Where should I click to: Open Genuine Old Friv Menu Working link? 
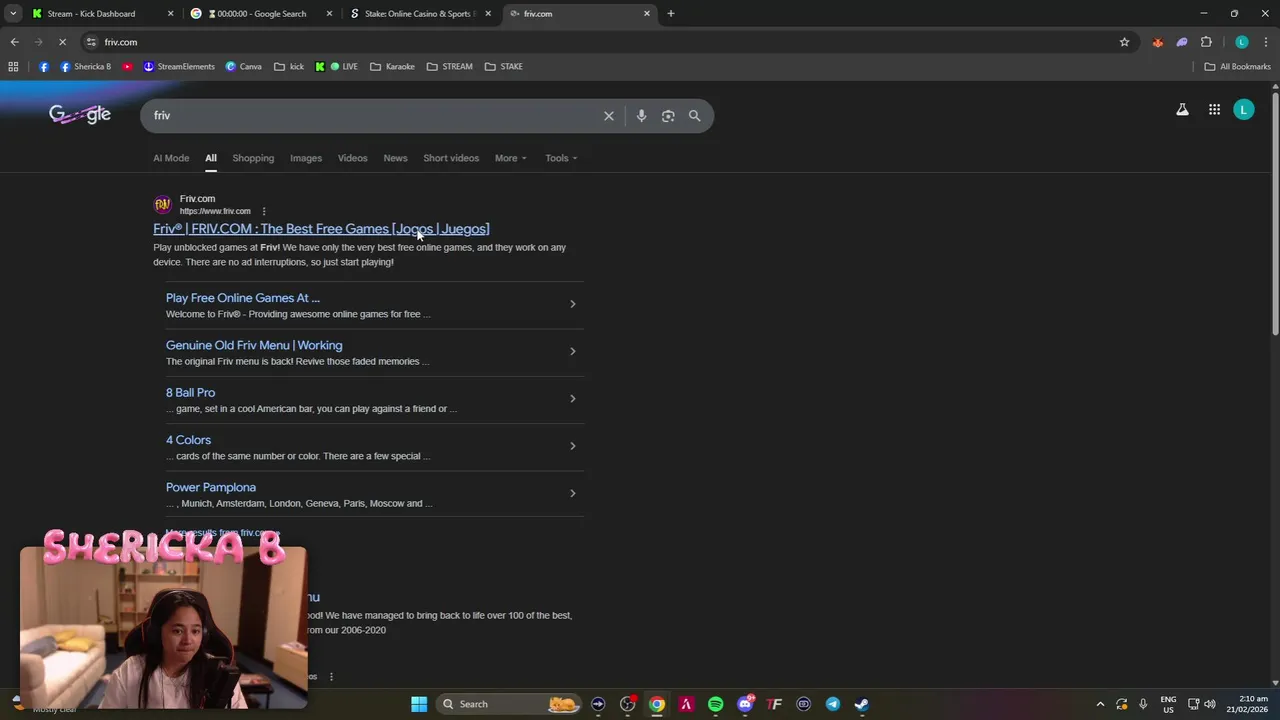tap(254, 345)
